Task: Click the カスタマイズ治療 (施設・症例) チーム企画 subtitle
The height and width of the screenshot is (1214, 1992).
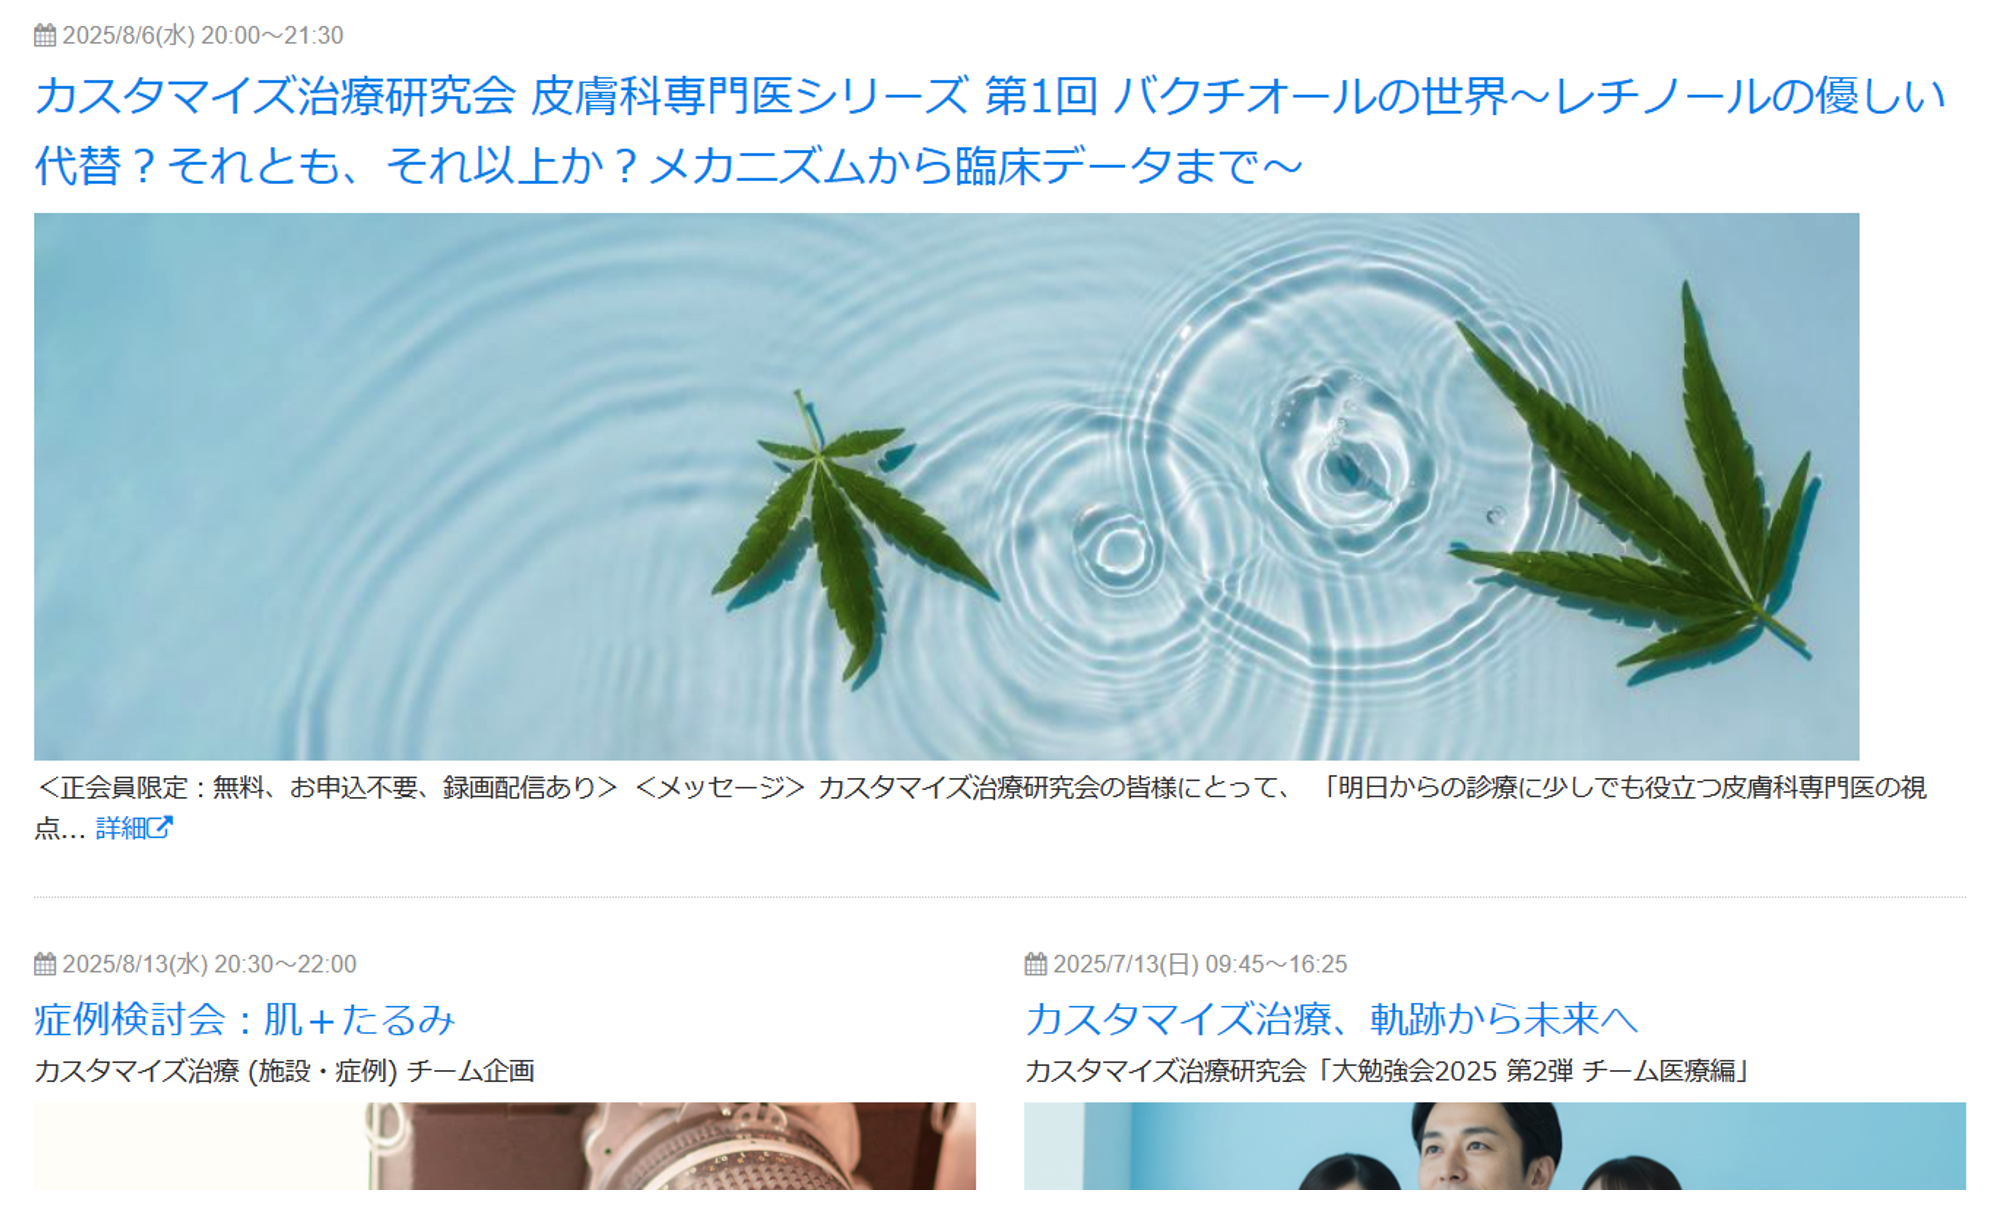Action: click(284, 1071)
